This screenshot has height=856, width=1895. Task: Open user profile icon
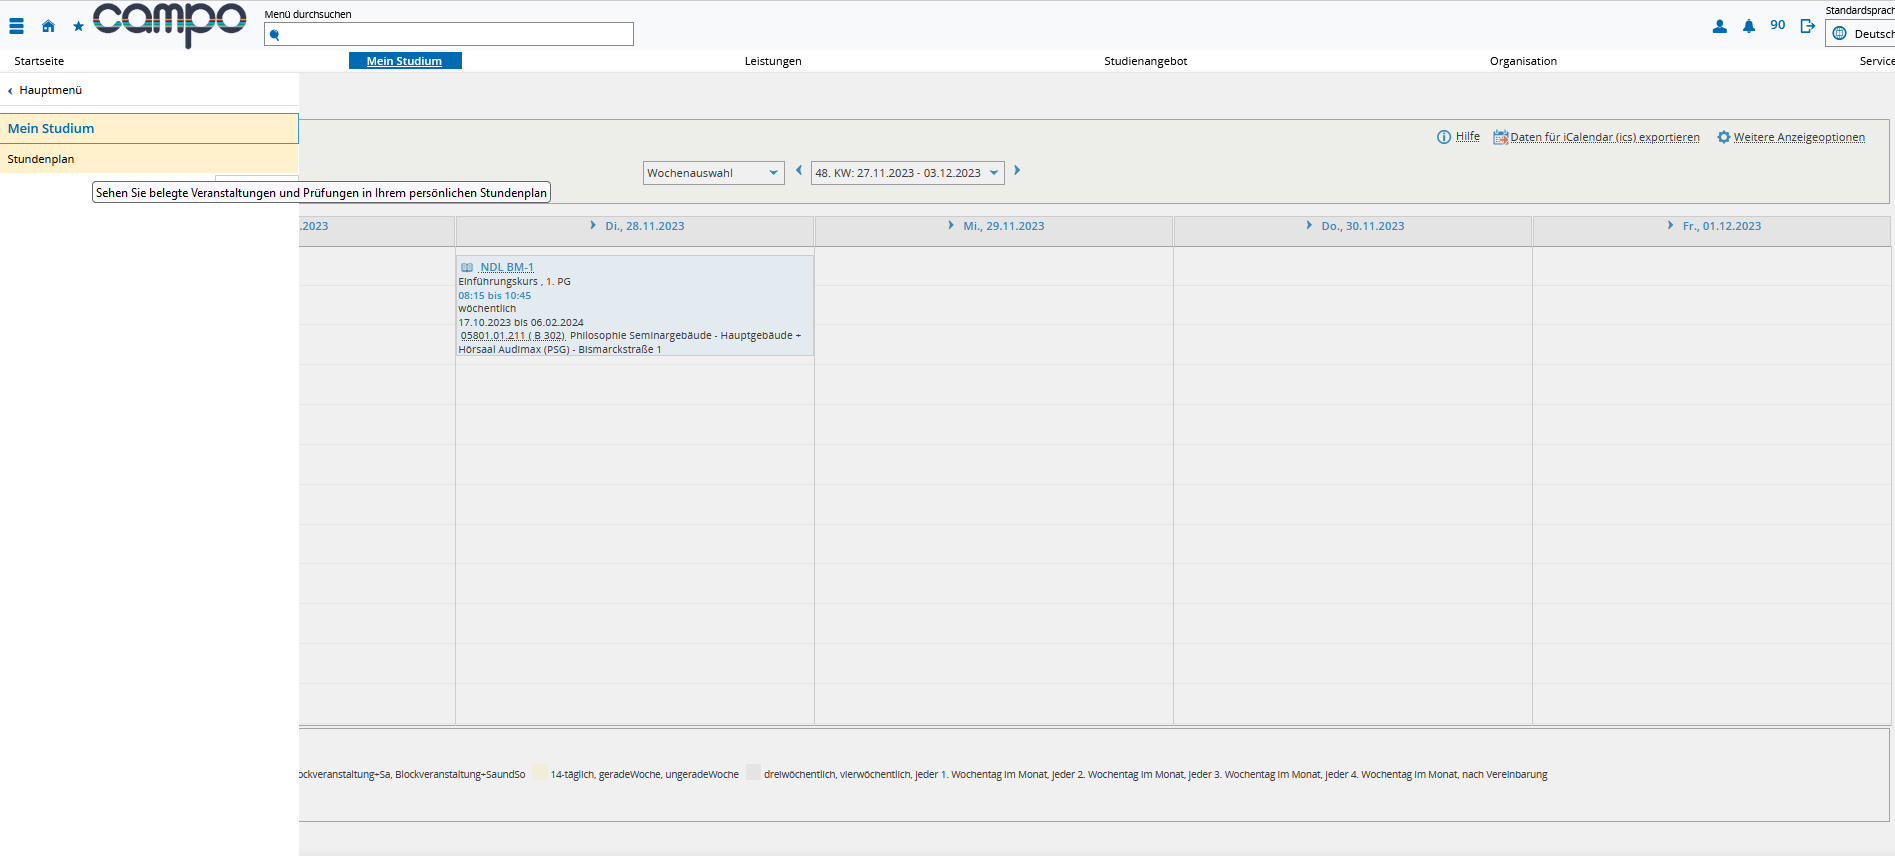point(1719,26)
